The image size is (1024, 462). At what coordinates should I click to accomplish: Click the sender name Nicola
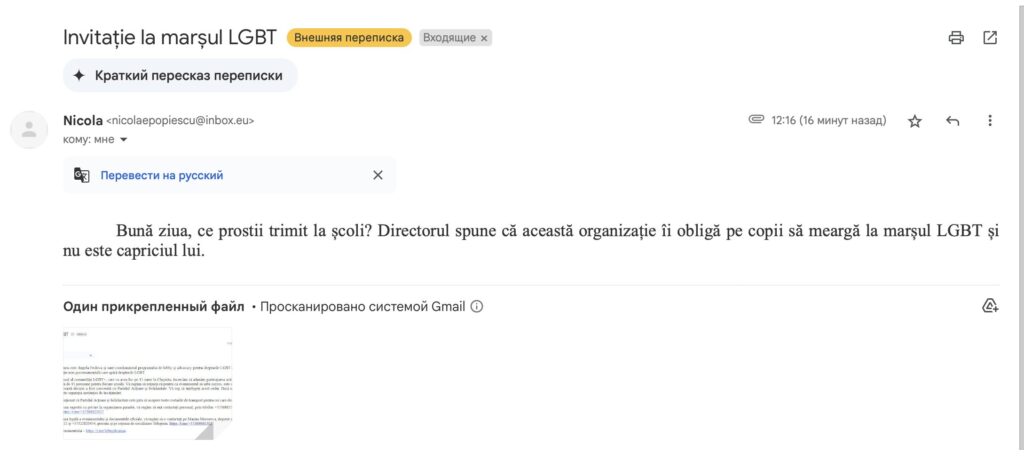(83, 121)
